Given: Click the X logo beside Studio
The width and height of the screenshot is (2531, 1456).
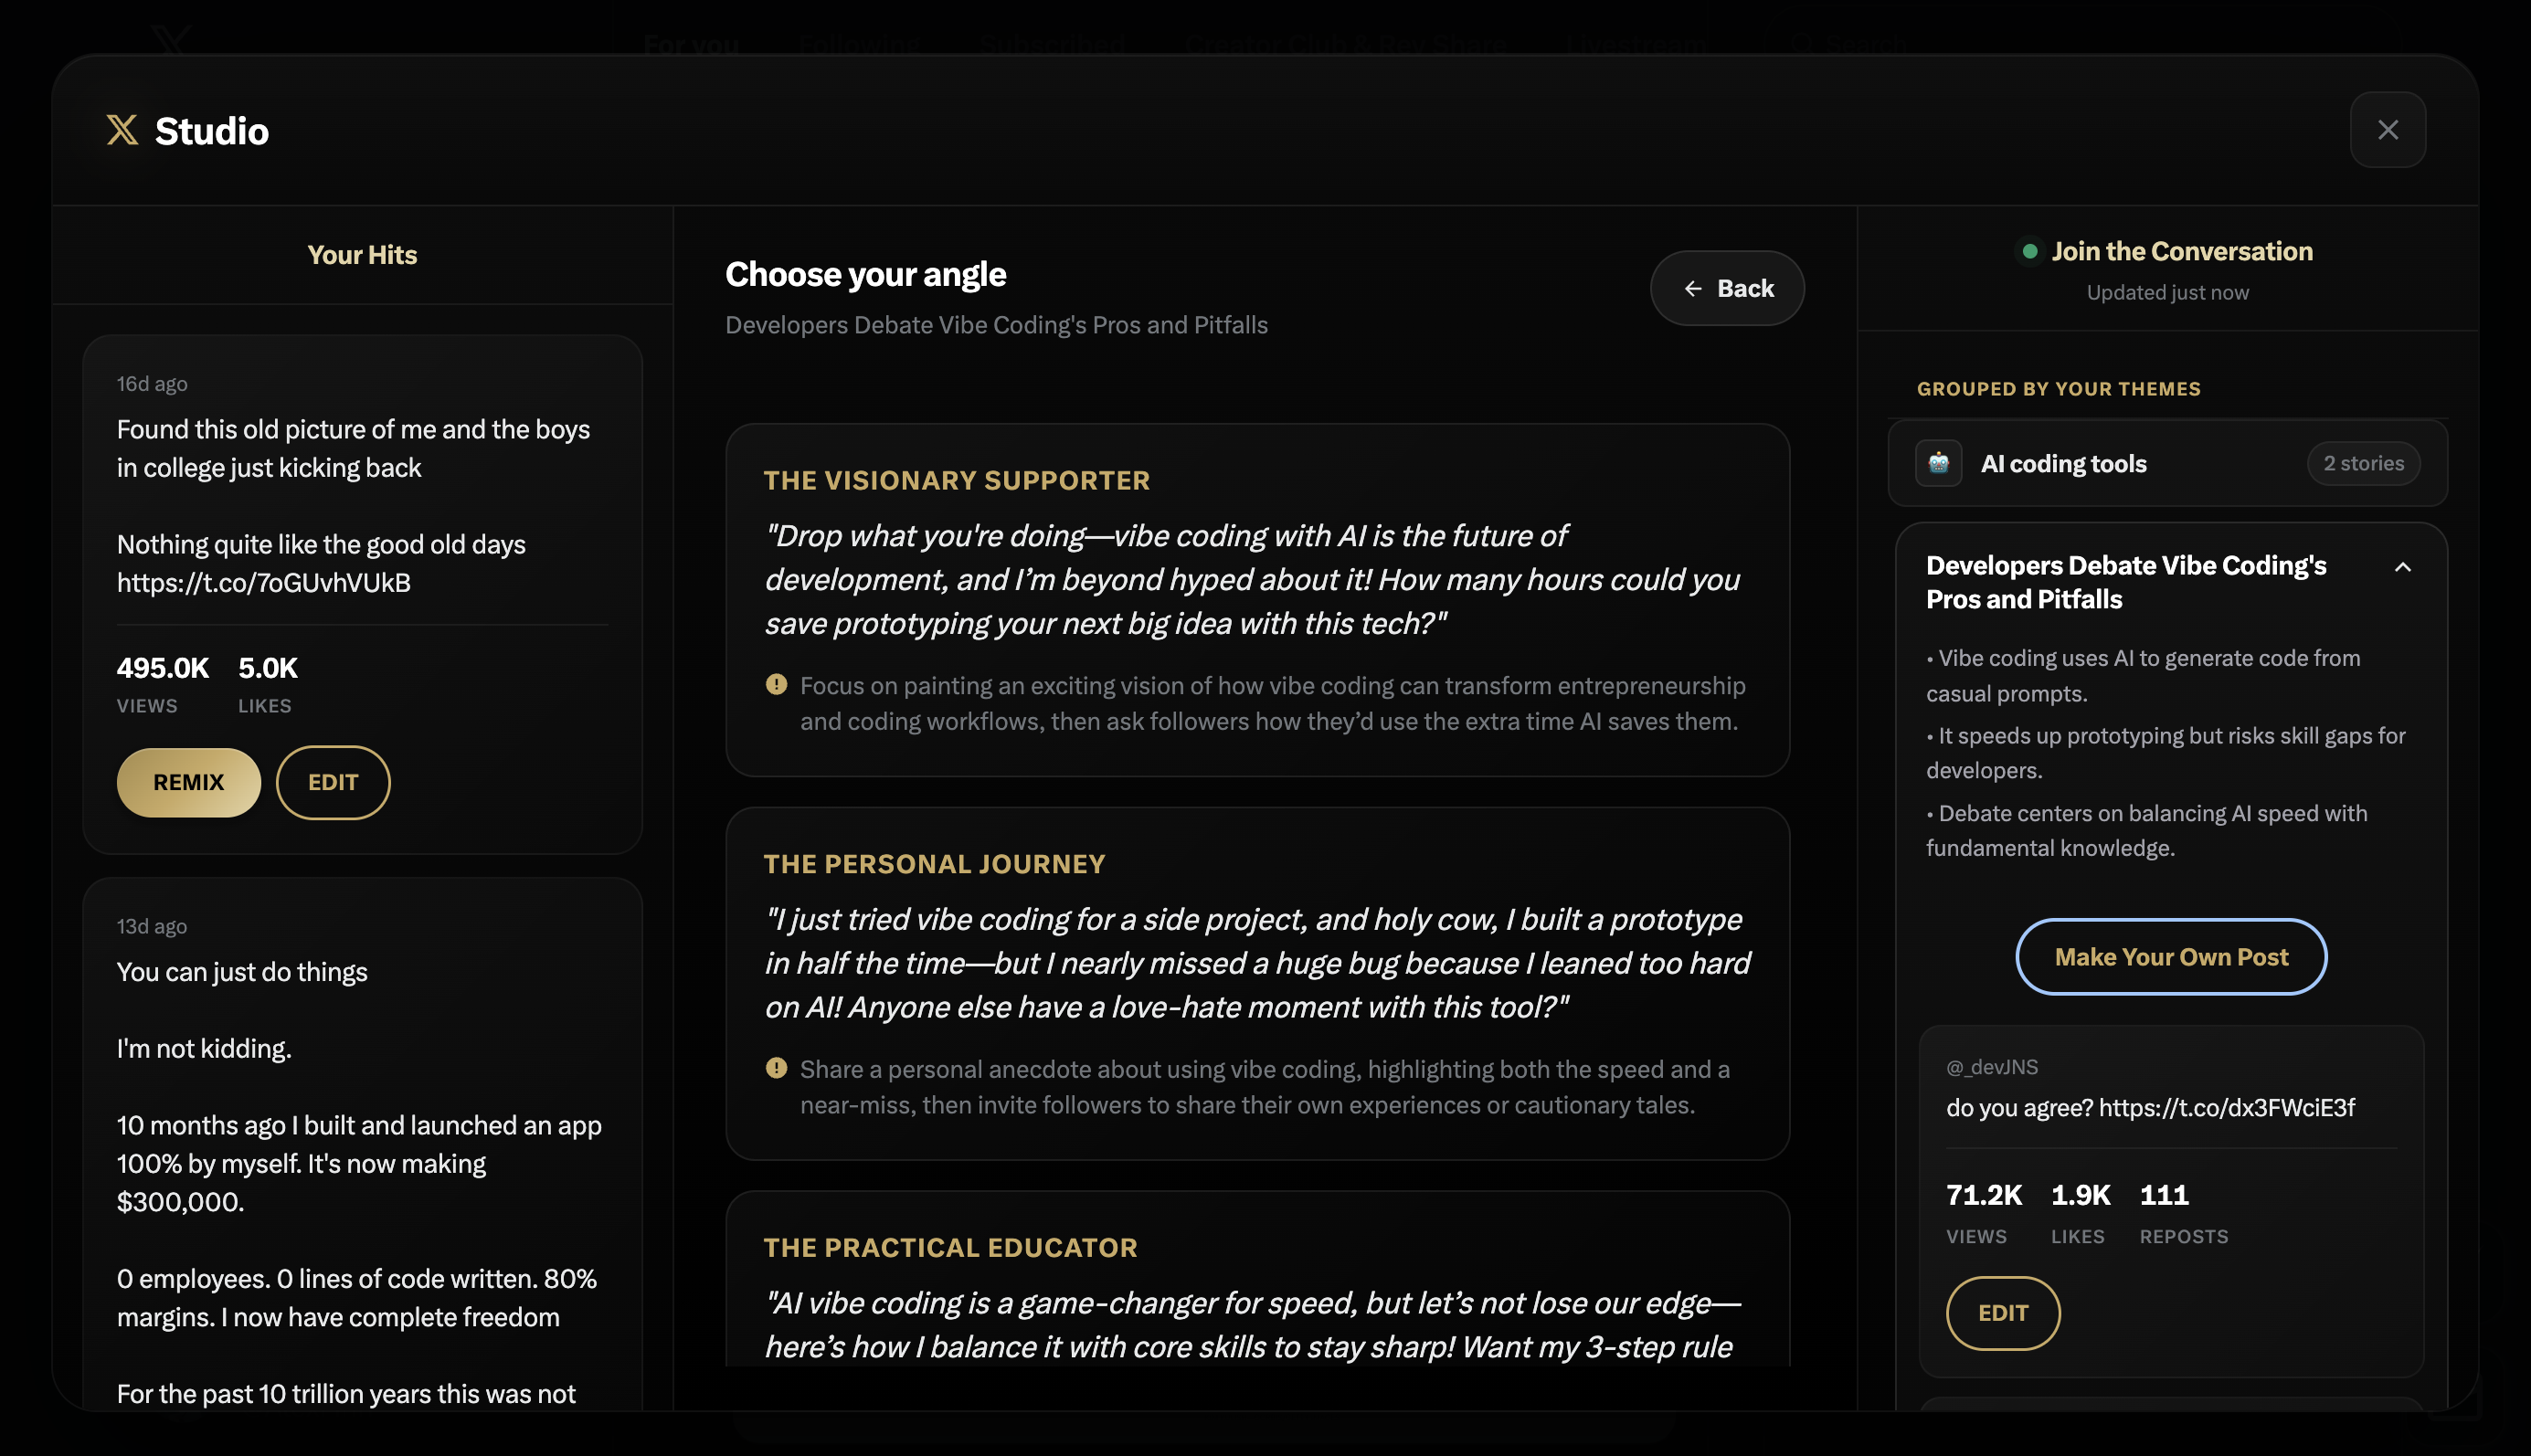Looking at the screenshot, I should coord(122,130).
